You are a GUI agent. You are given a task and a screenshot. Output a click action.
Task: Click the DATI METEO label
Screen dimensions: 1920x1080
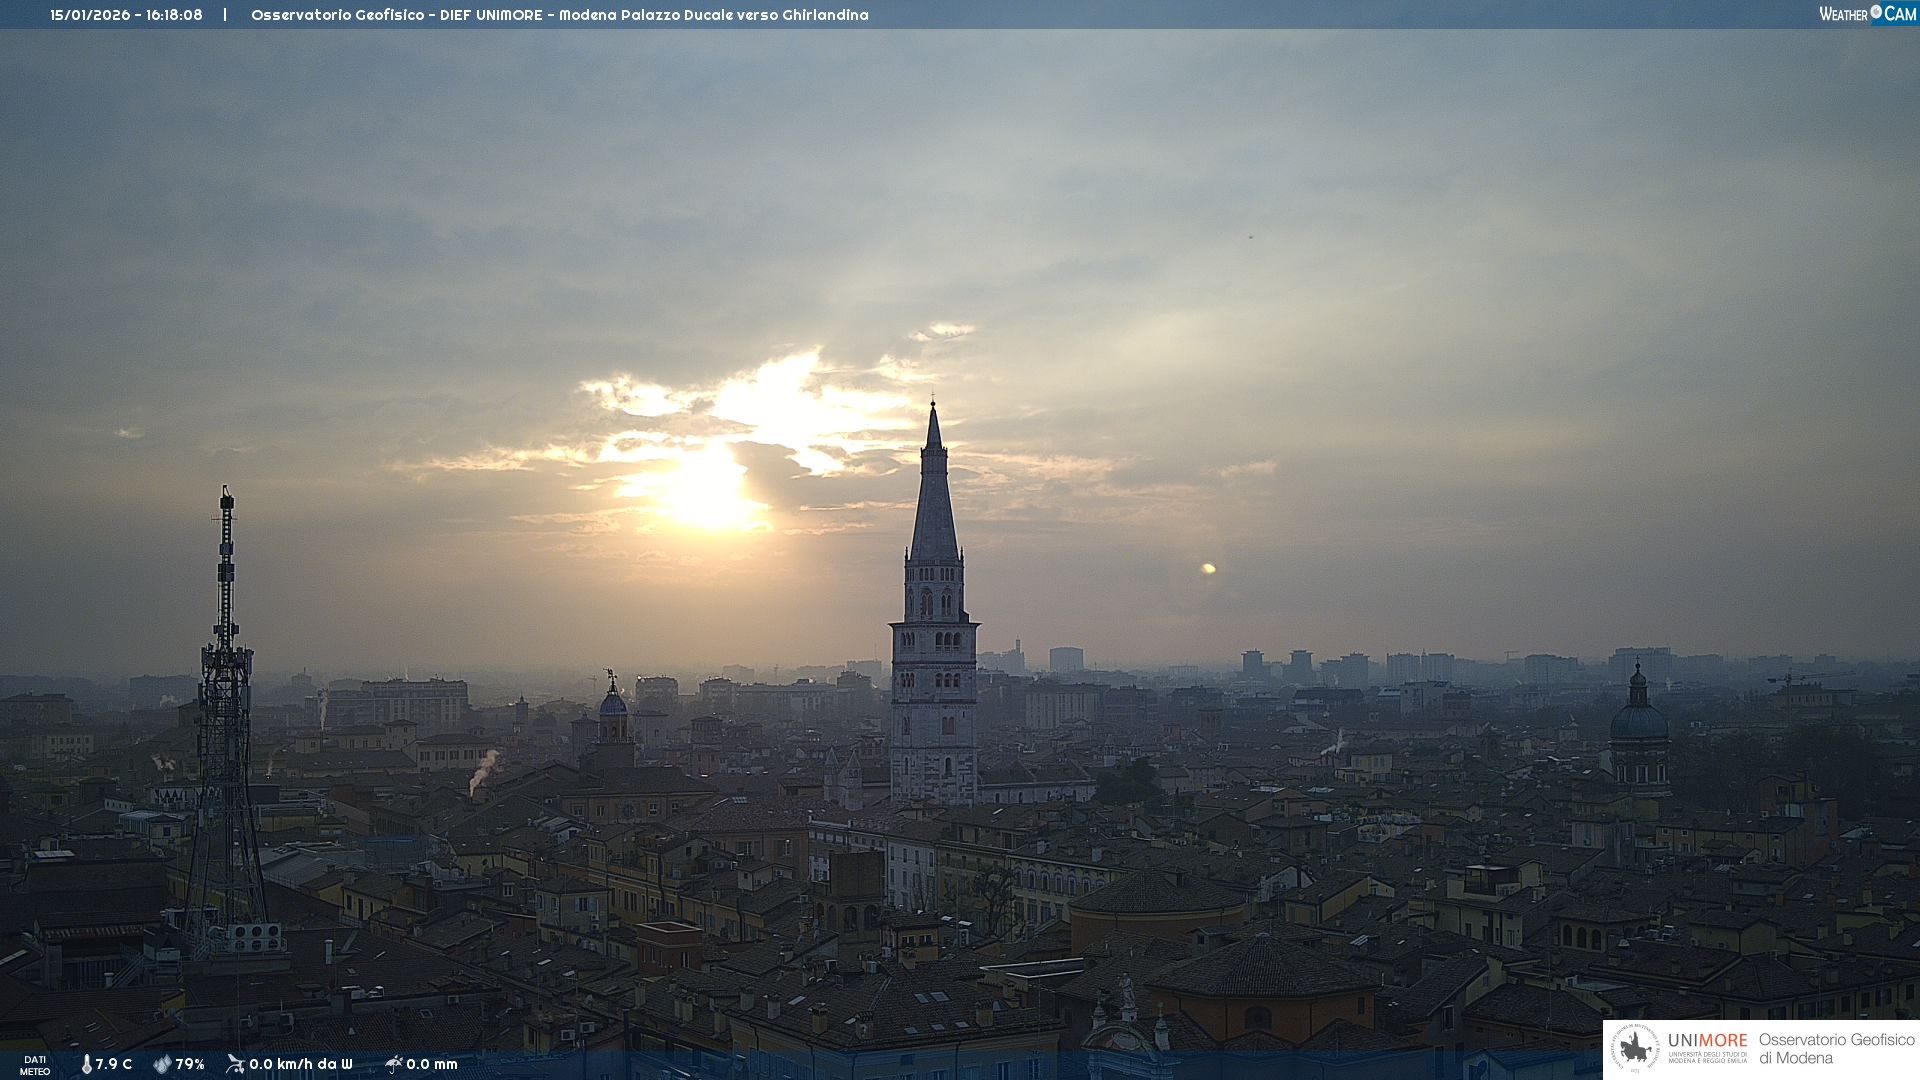point(35,1065)
